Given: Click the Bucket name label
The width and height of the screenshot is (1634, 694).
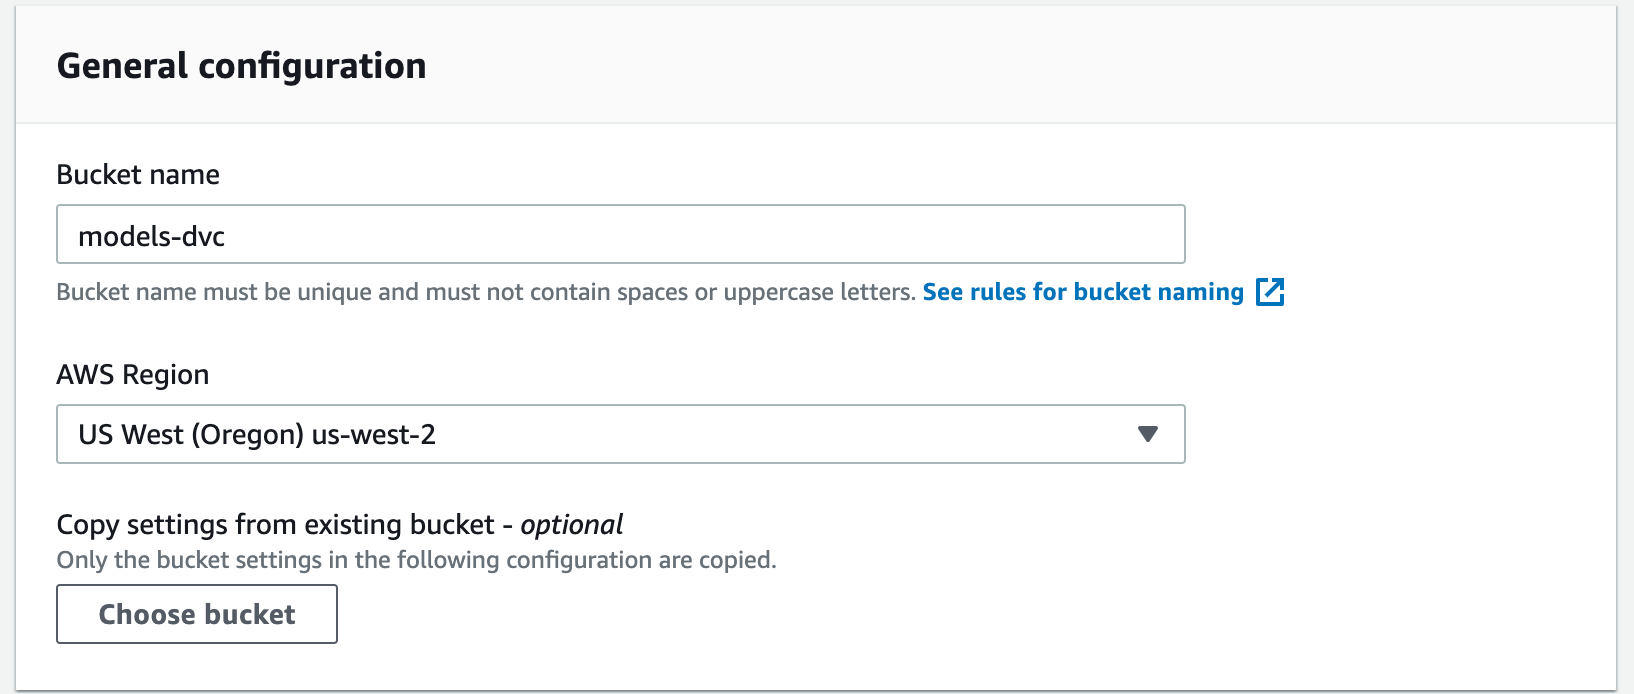Looking at the screenshot, I should [x=138, y=175].
